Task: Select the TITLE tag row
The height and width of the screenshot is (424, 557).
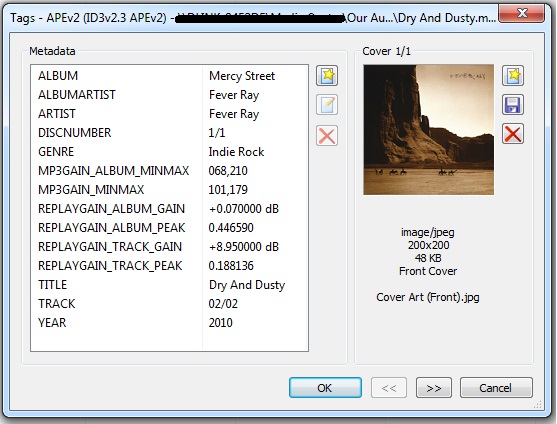Action: 169,285
